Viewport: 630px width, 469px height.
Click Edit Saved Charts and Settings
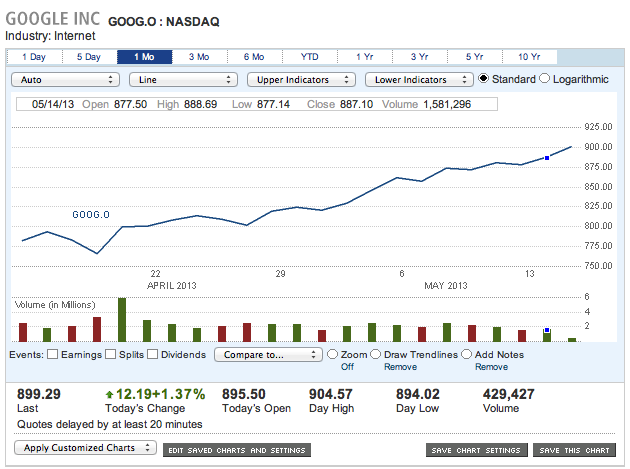[x=238, y=450]
